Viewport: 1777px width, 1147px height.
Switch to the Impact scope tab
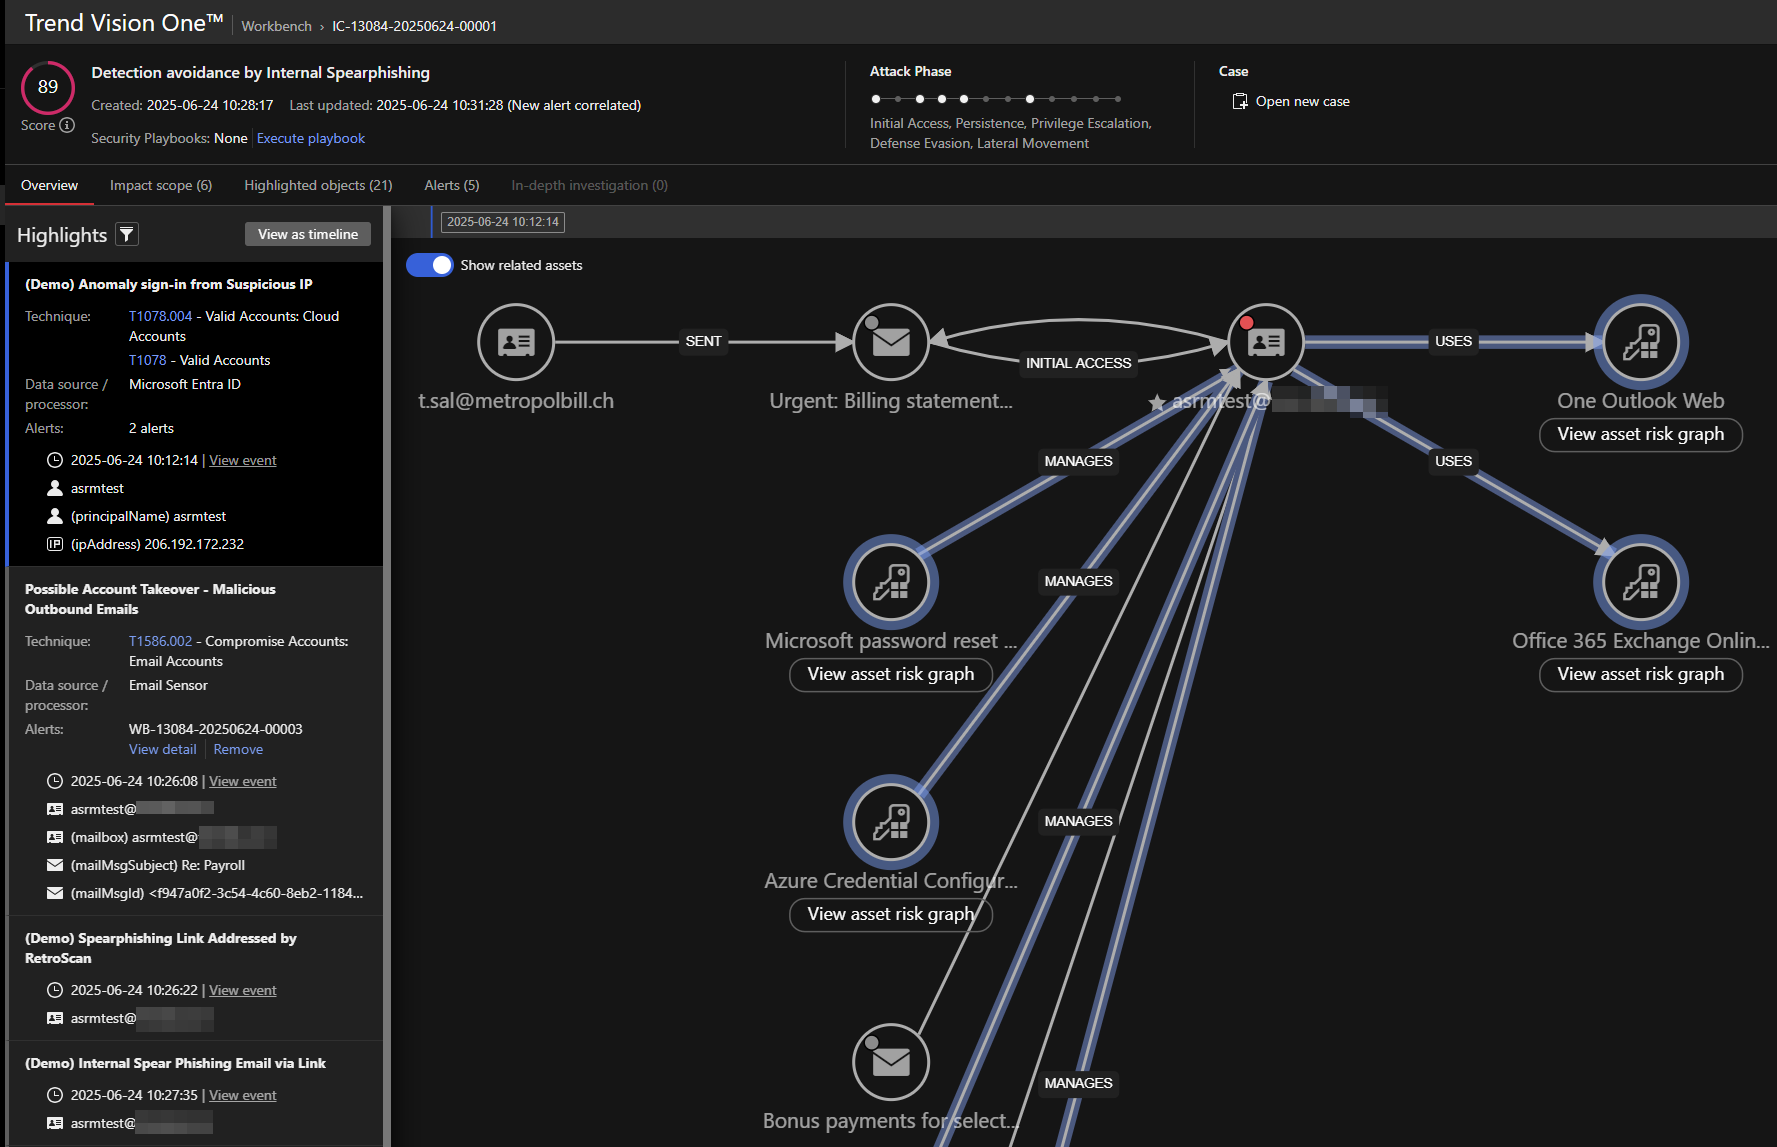pos(161,185)
